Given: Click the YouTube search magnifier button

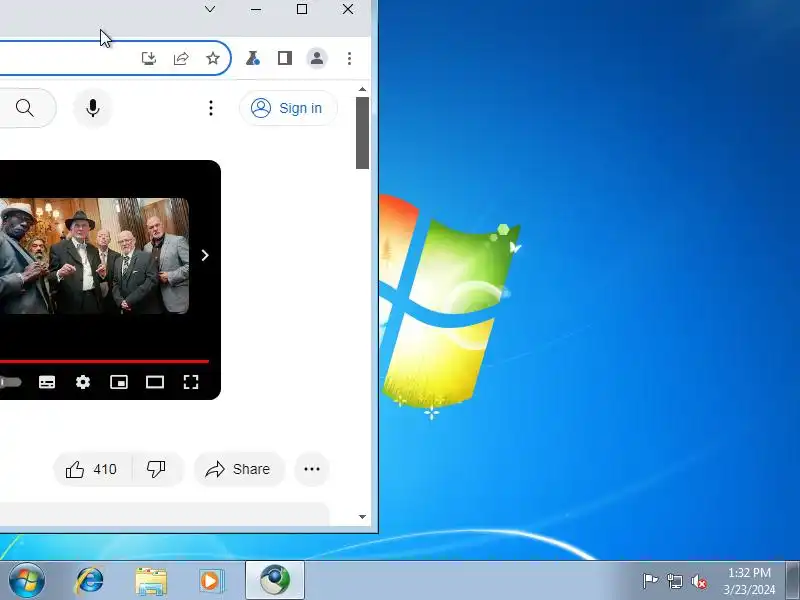Looking at the screenshot, I should point(24,108).
